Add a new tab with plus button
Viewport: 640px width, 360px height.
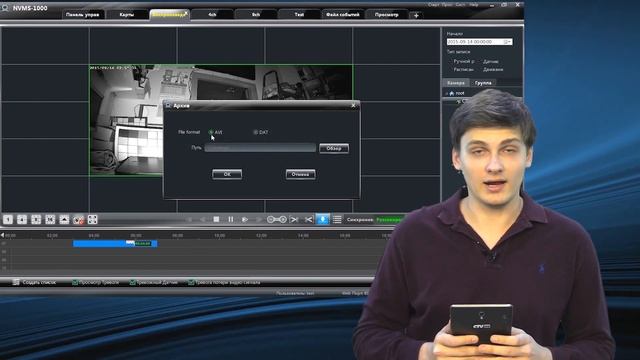tap(416, 16)
